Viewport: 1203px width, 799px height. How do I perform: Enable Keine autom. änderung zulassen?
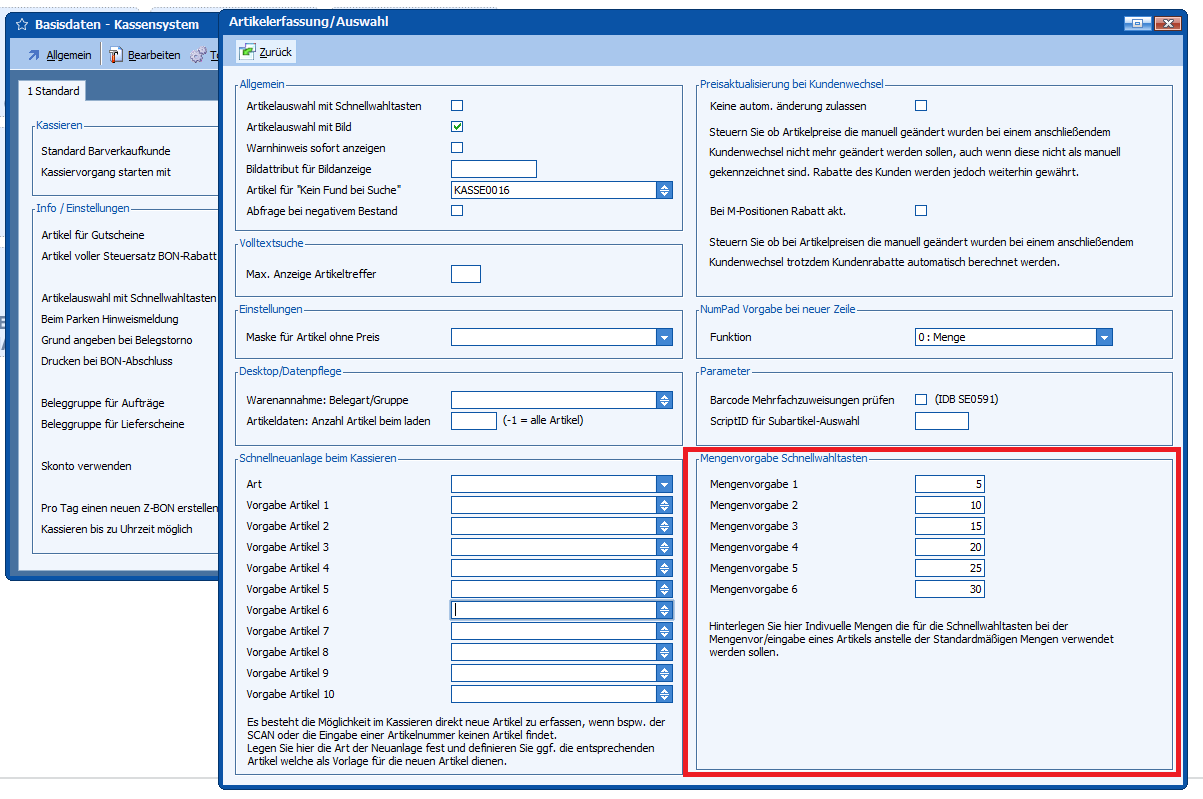pyautogui.click(x=921, y=106)
